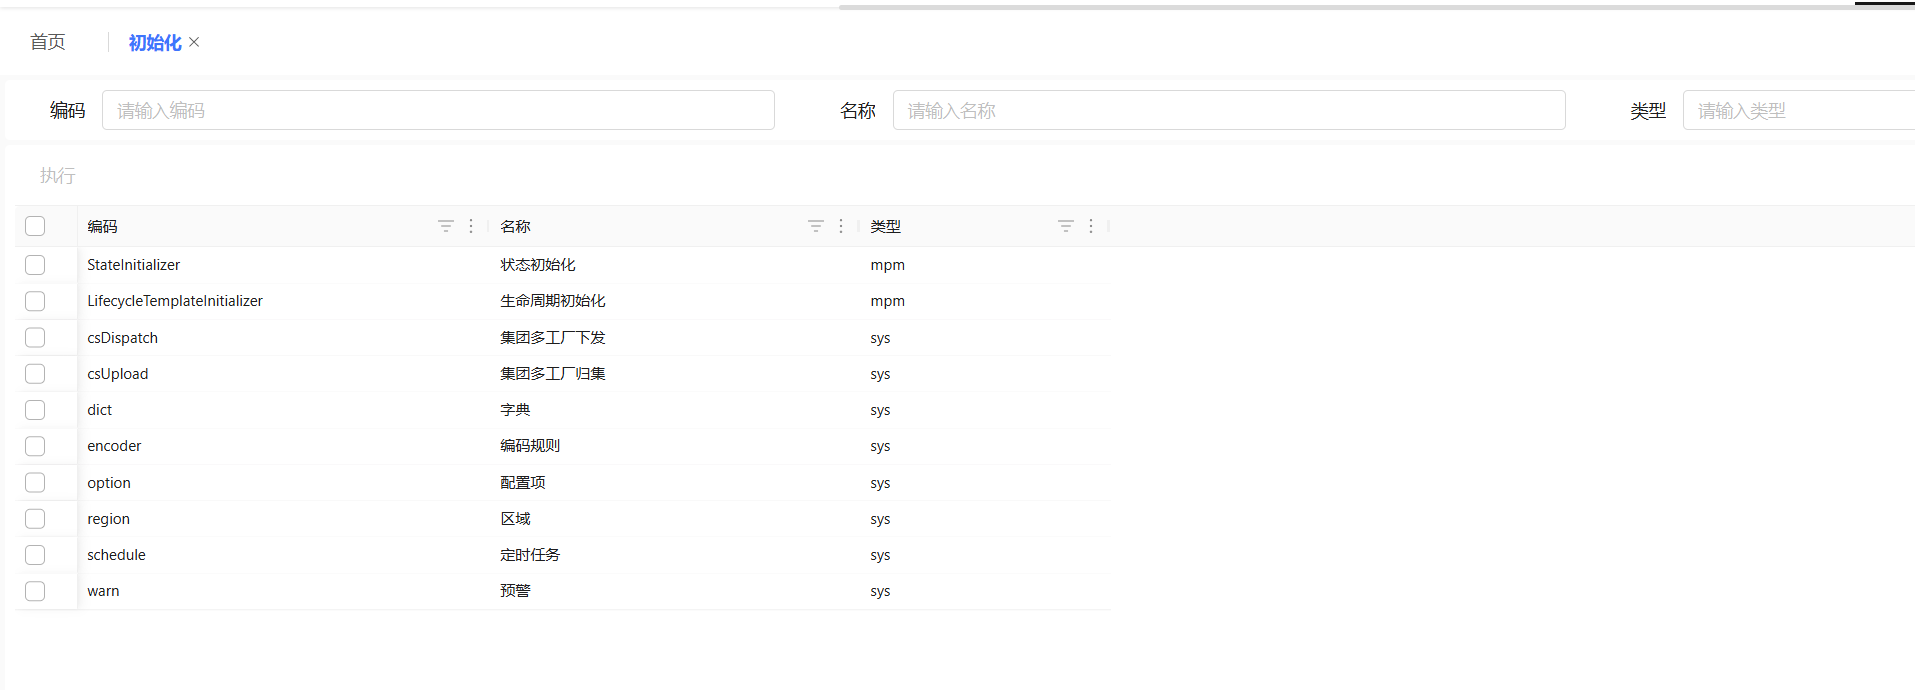Tick the dict row checkbox
Viewport: 1915px width, 690px height.
tap(35, 410)
